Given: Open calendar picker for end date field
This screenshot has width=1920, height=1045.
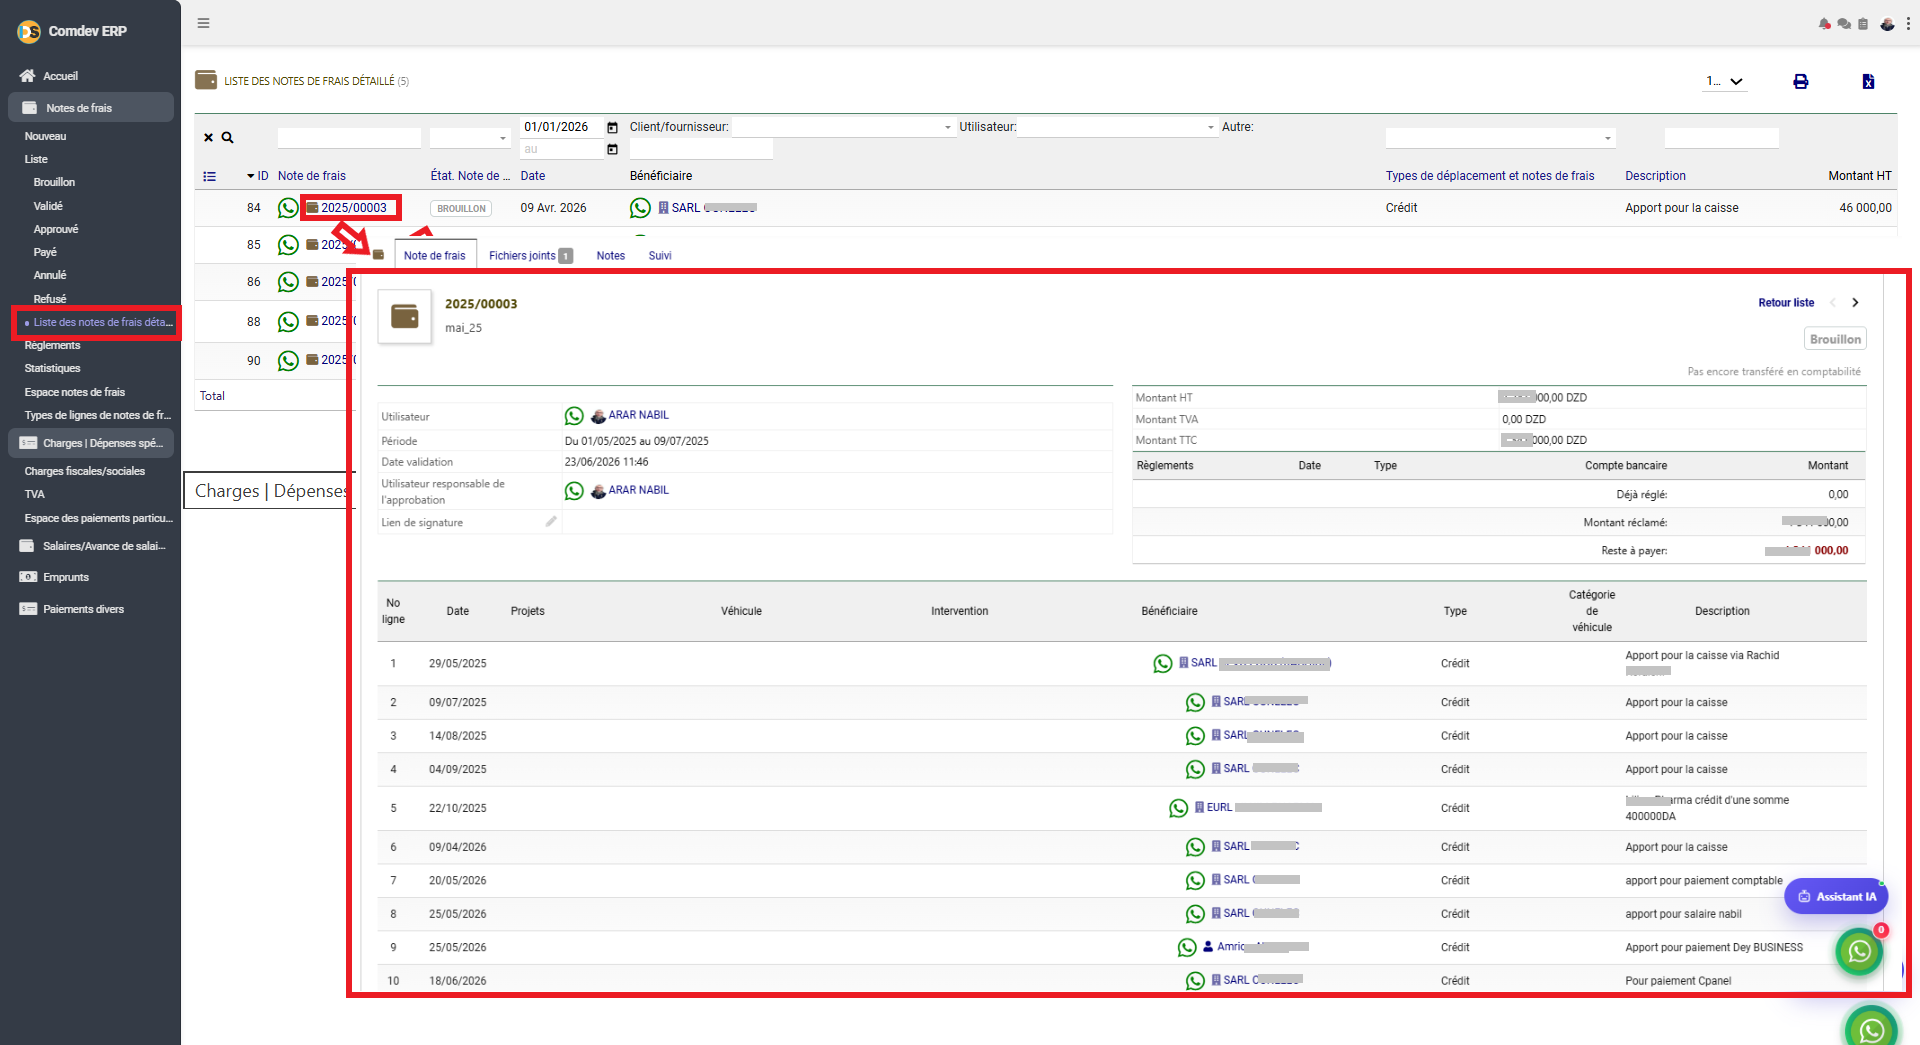Looking at the screenshot, I should [612, 150].
